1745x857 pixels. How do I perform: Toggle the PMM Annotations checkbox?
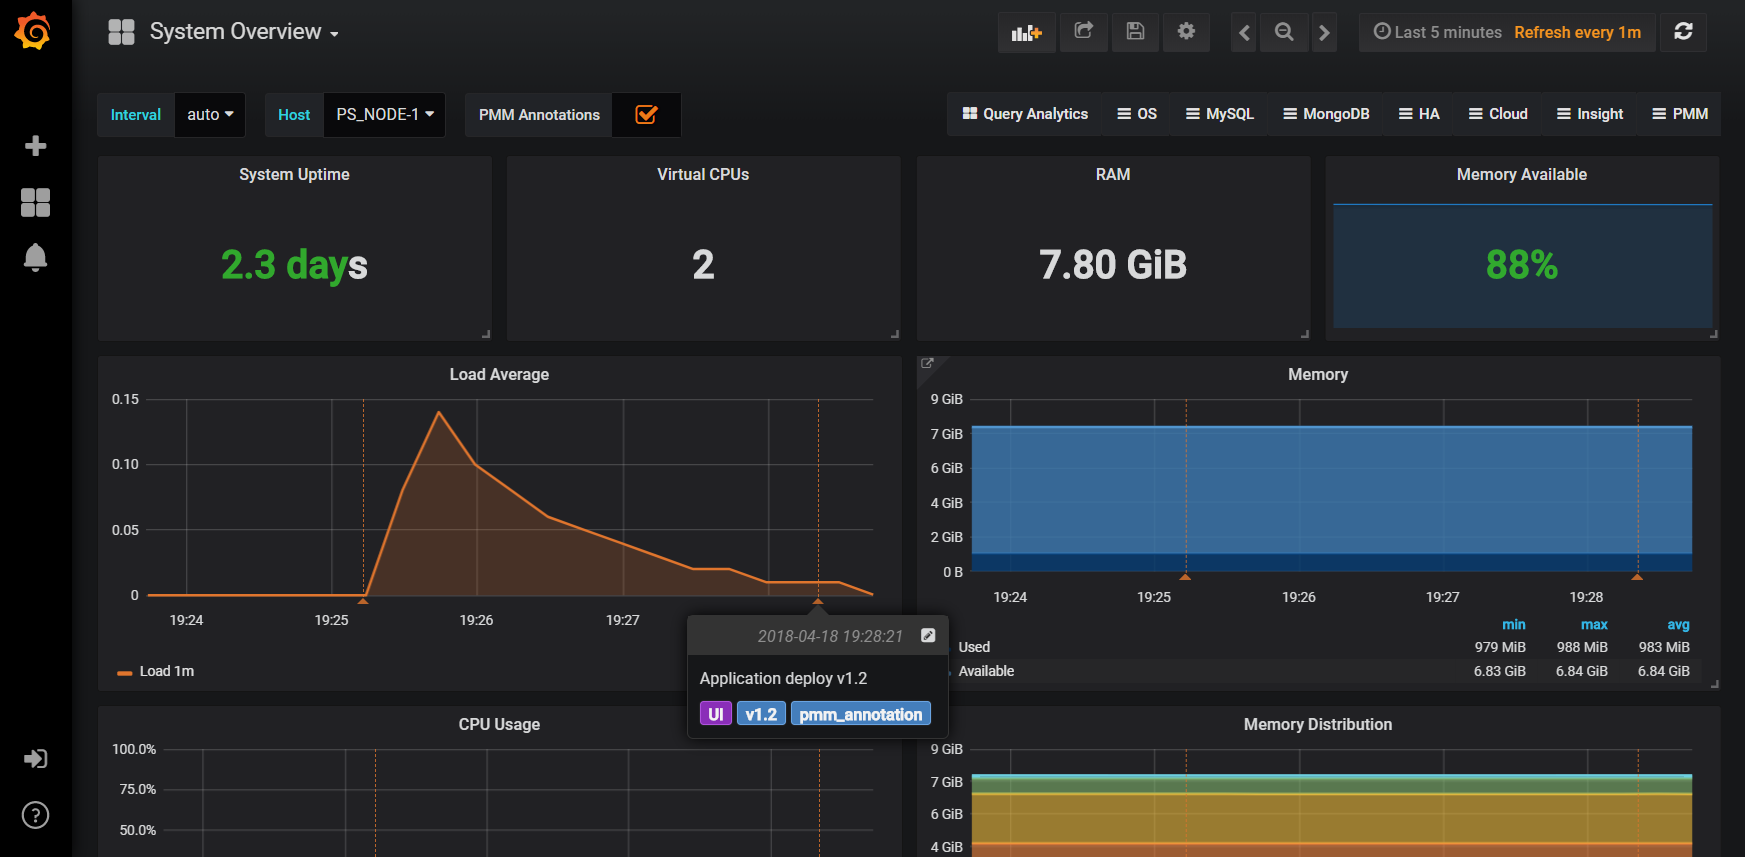pos(646,115)
